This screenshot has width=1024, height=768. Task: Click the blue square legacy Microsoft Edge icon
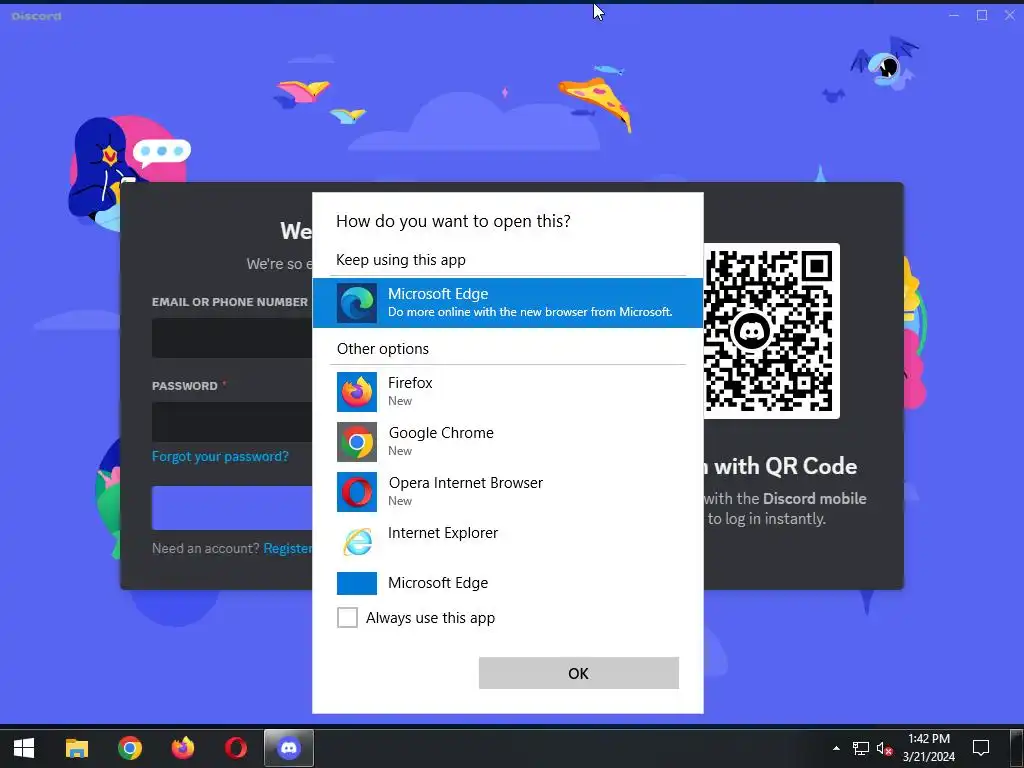[357, 583]
